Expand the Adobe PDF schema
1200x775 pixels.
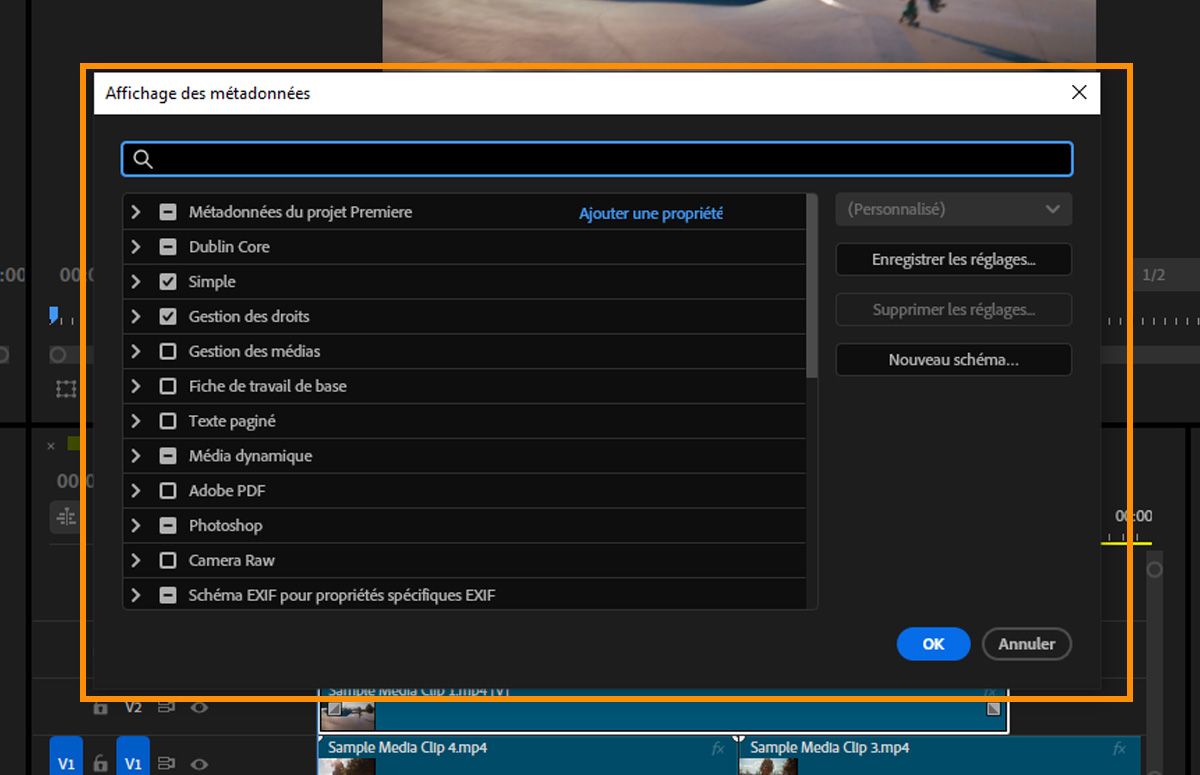tap(136, 491)
